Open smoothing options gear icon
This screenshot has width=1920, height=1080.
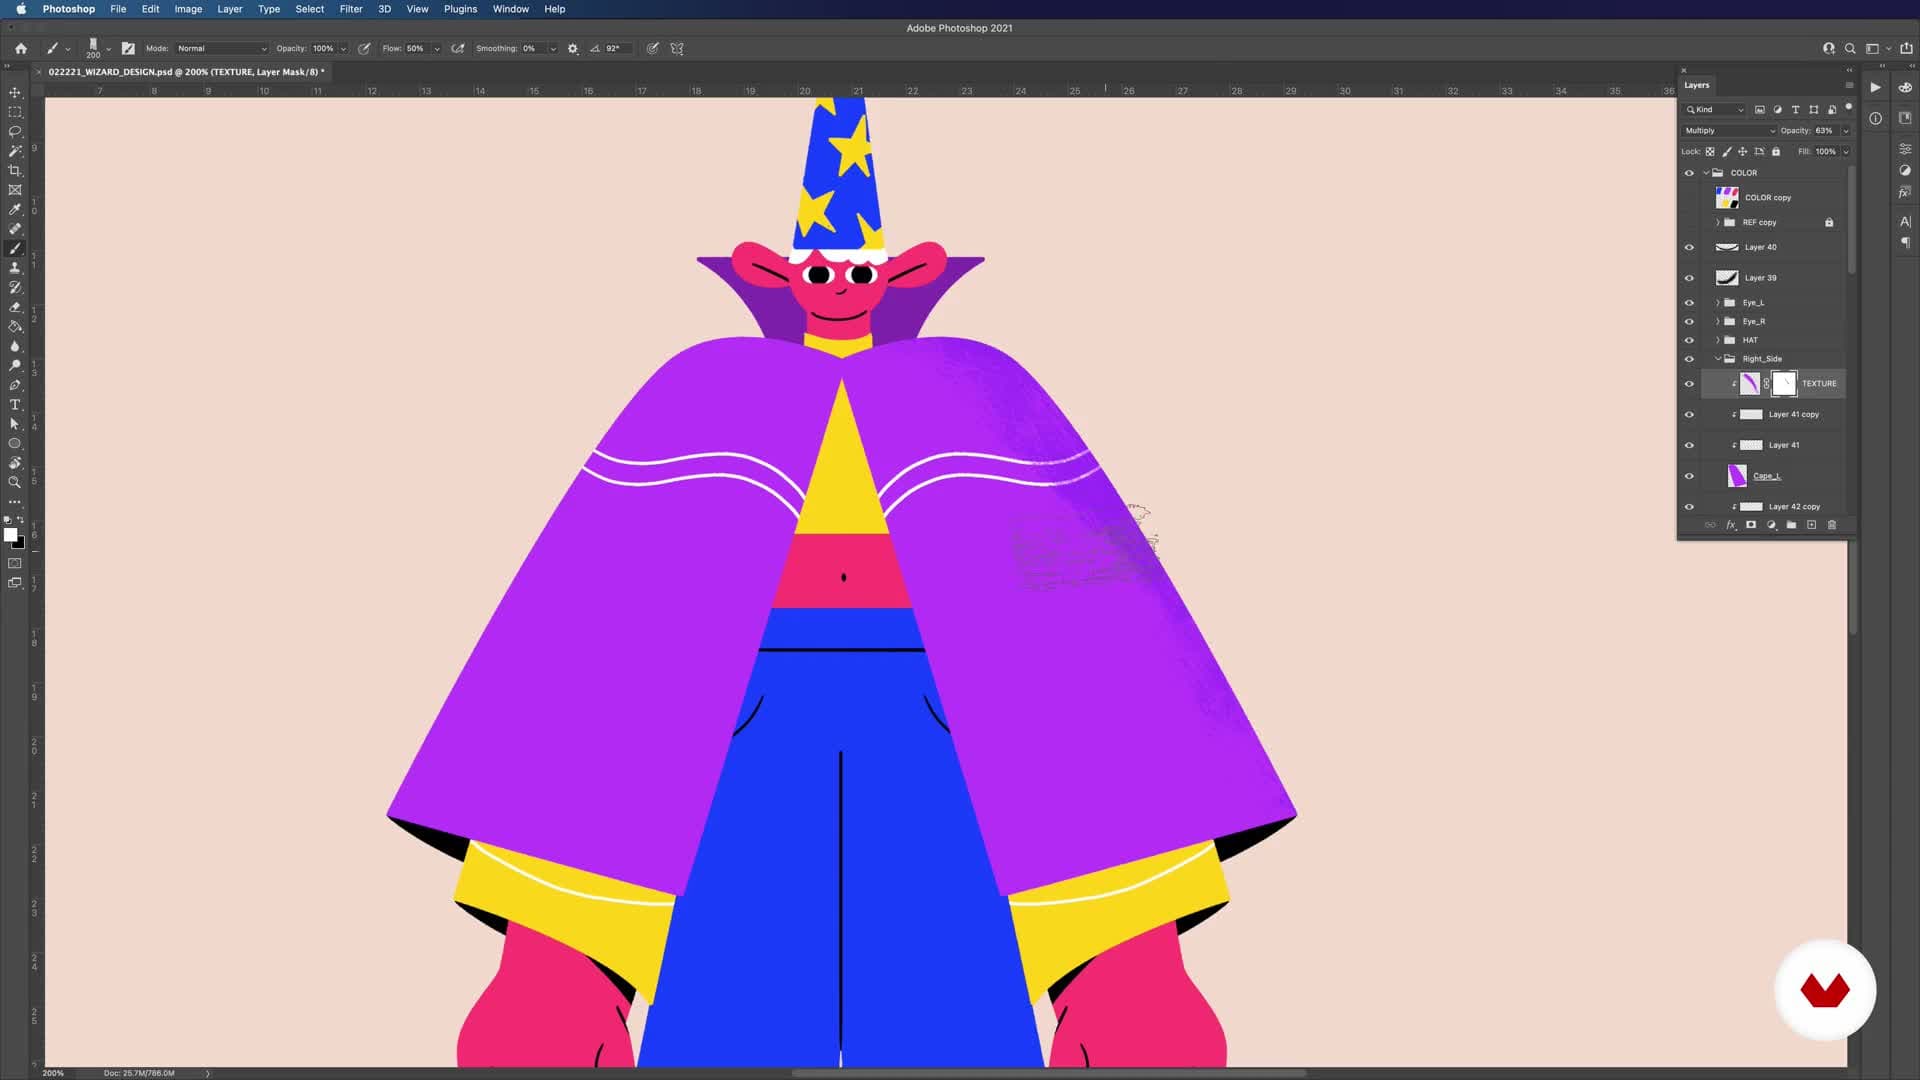click(573, 48)
